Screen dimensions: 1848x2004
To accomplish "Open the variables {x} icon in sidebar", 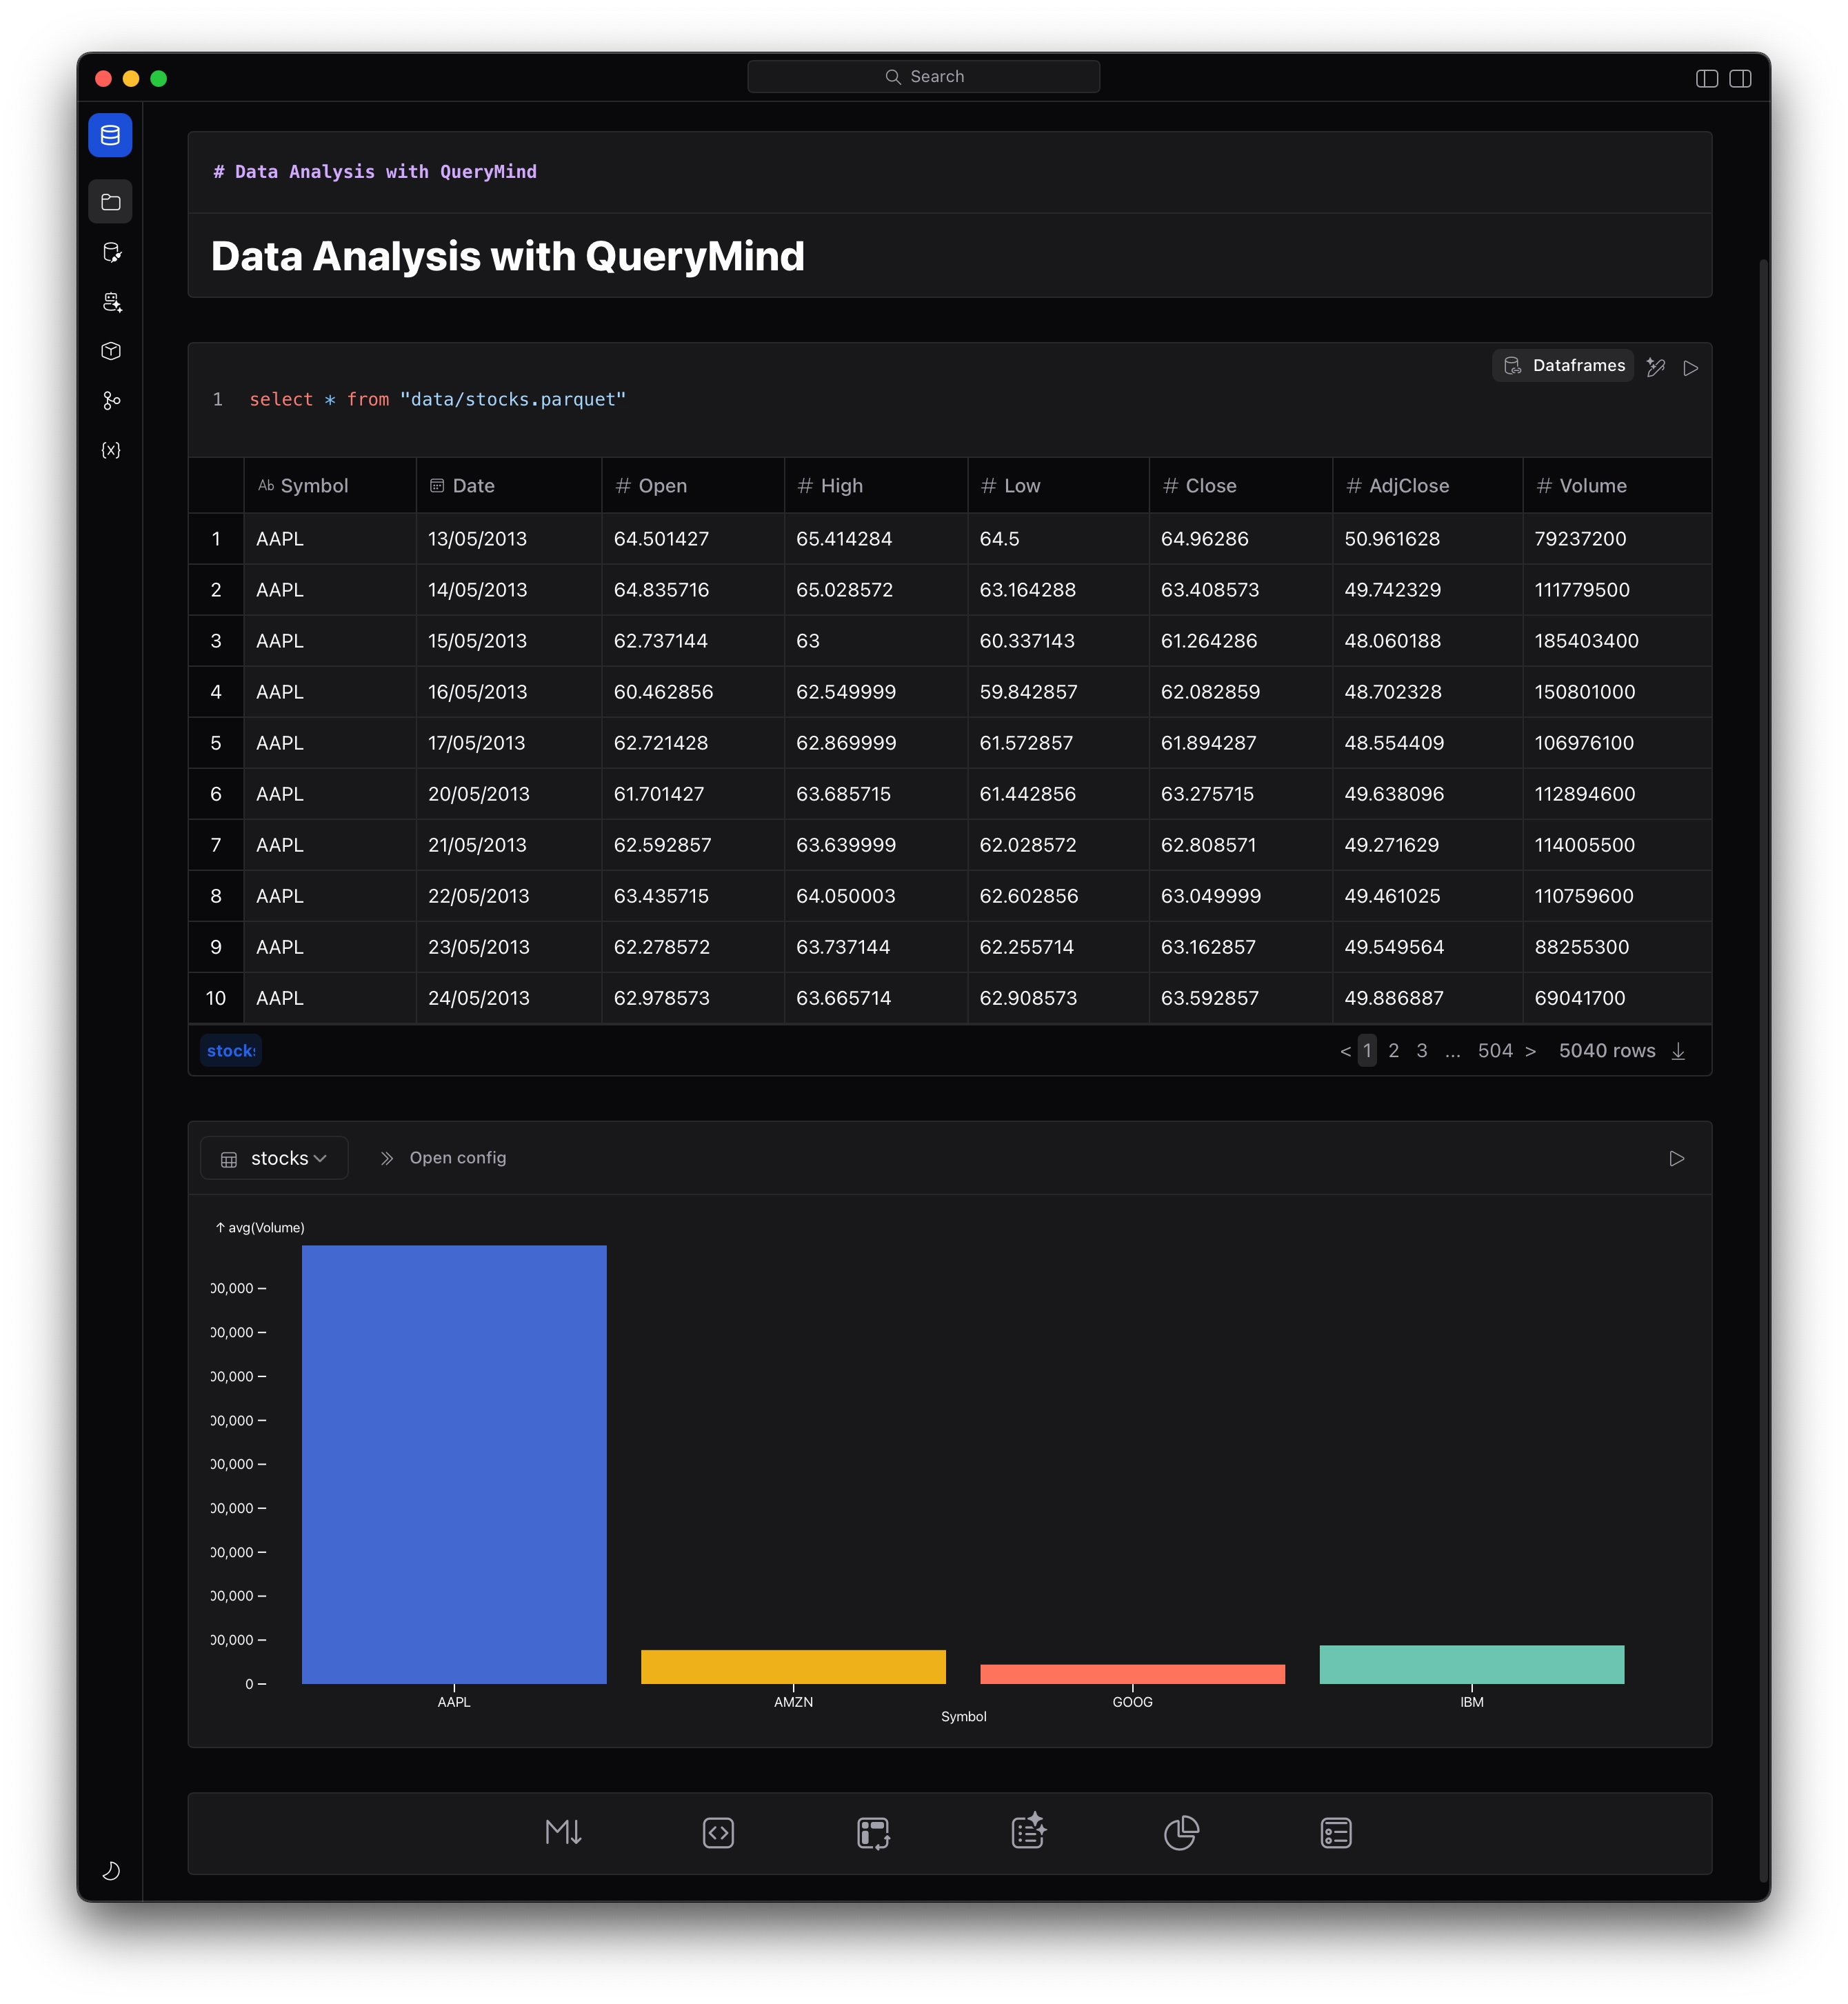I will tap(111, 450).
